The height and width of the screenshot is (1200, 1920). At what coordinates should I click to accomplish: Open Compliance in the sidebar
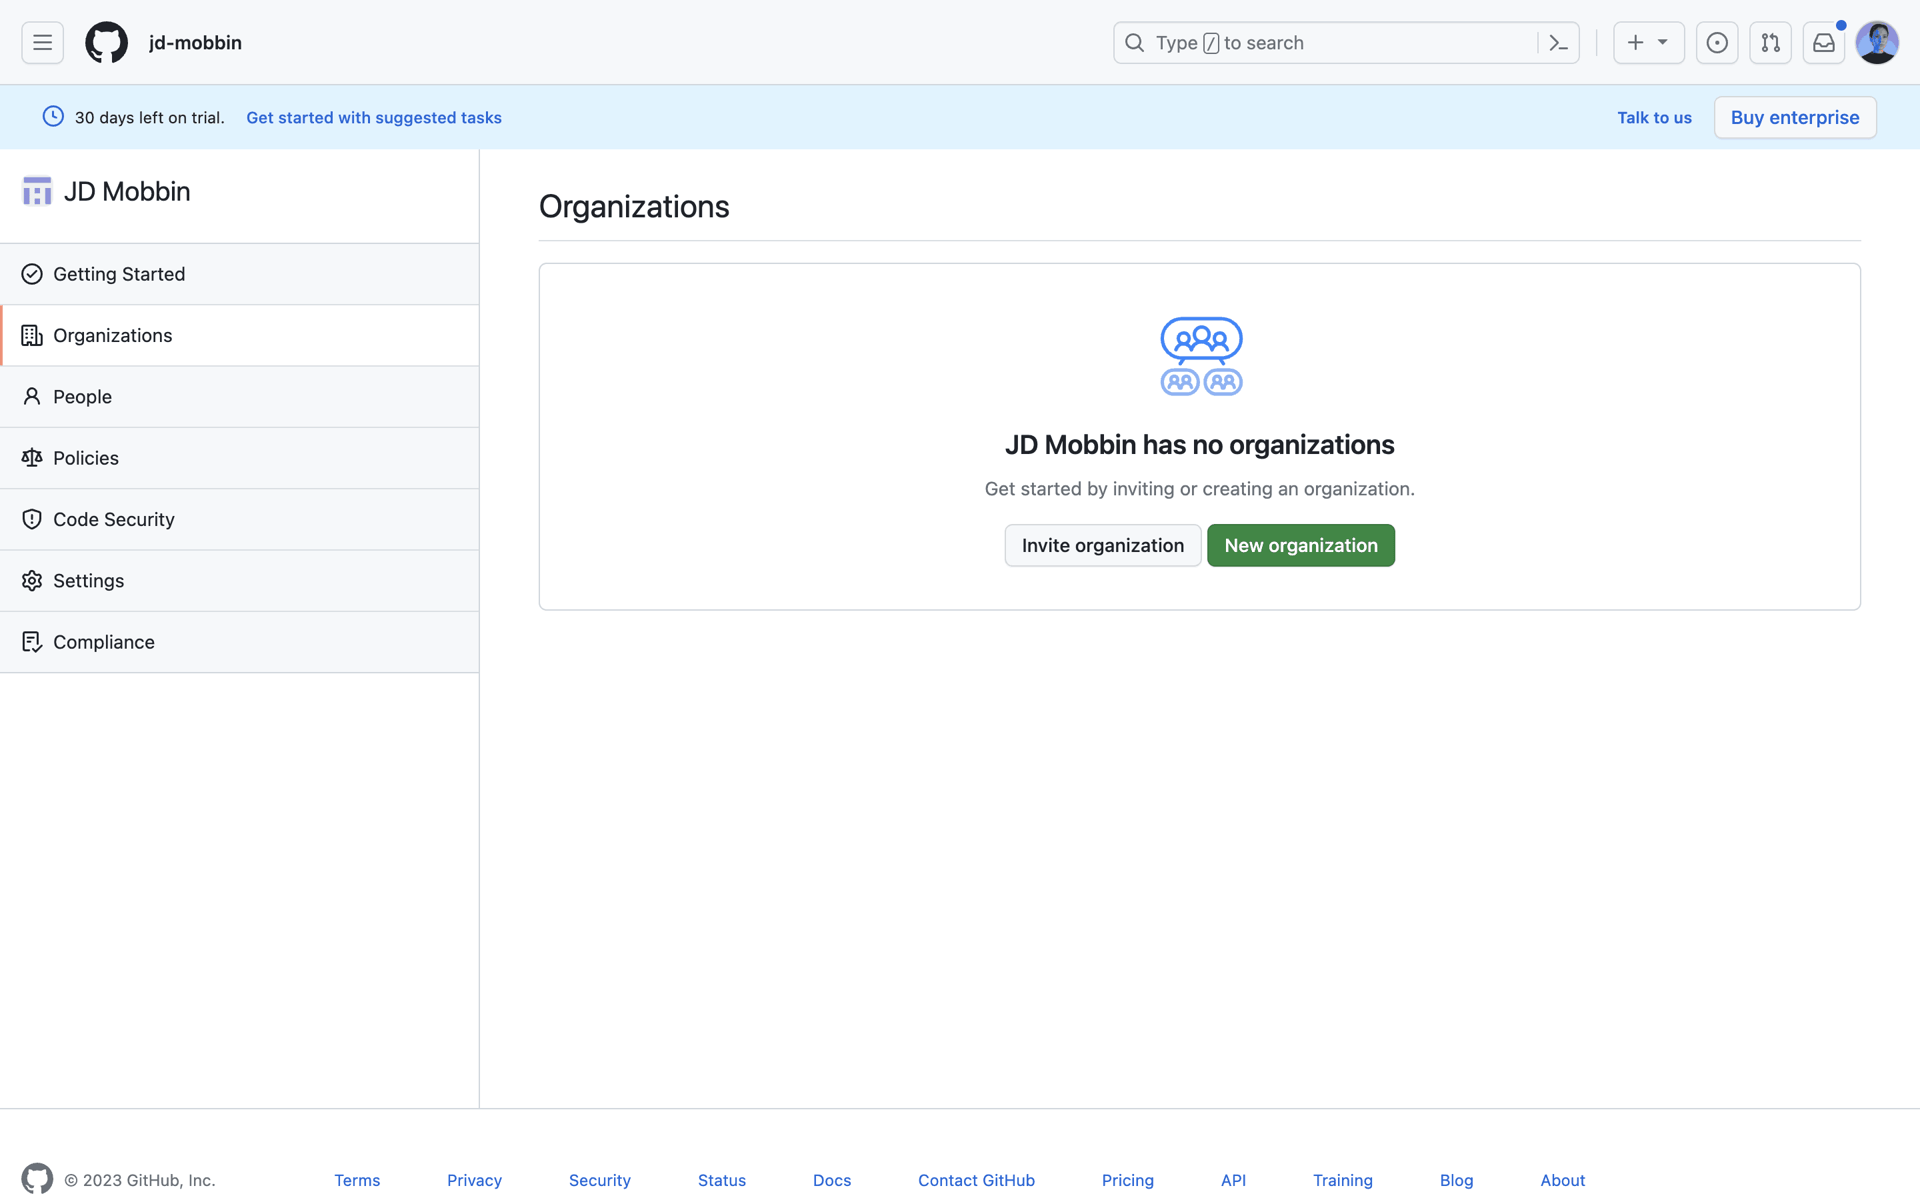click(x=239, y=642)
